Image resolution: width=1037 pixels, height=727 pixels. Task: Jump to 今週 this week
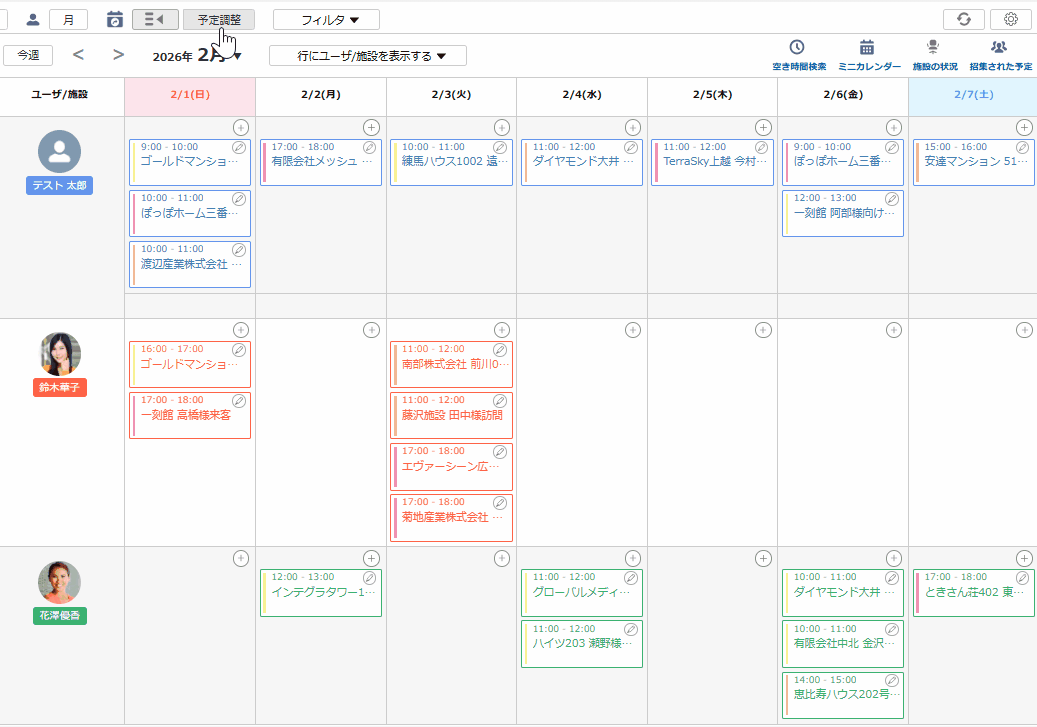[x=28, y=55]
